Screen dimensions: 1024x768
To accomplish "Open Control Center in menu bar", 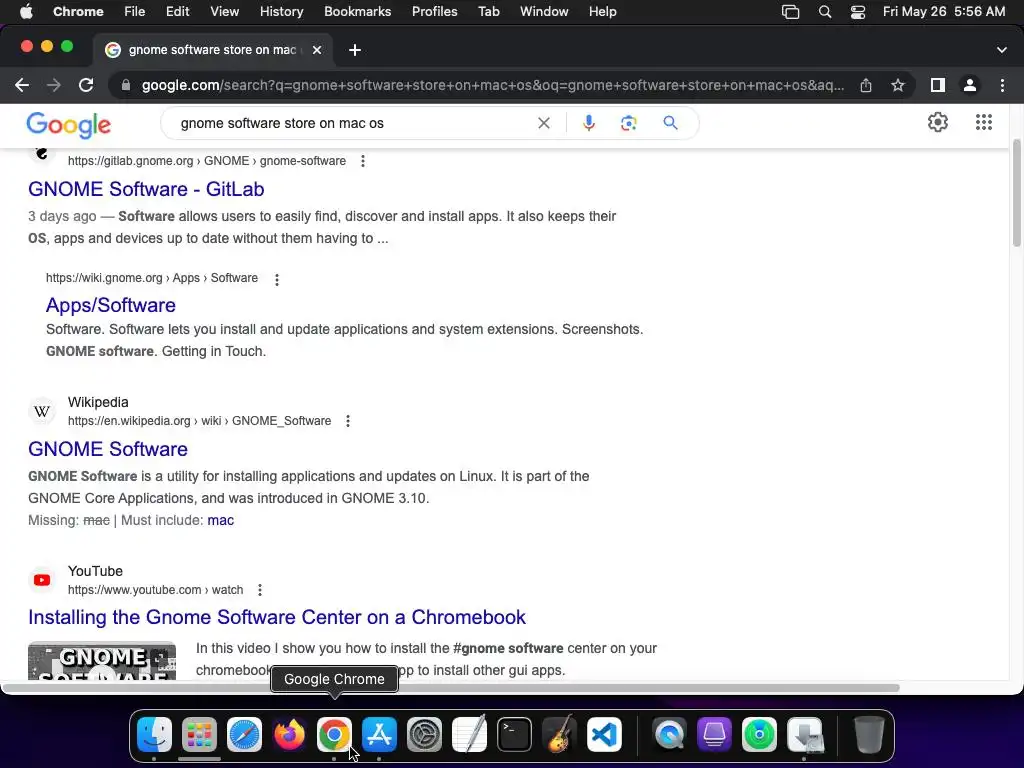I will click(x=857, y=12).
